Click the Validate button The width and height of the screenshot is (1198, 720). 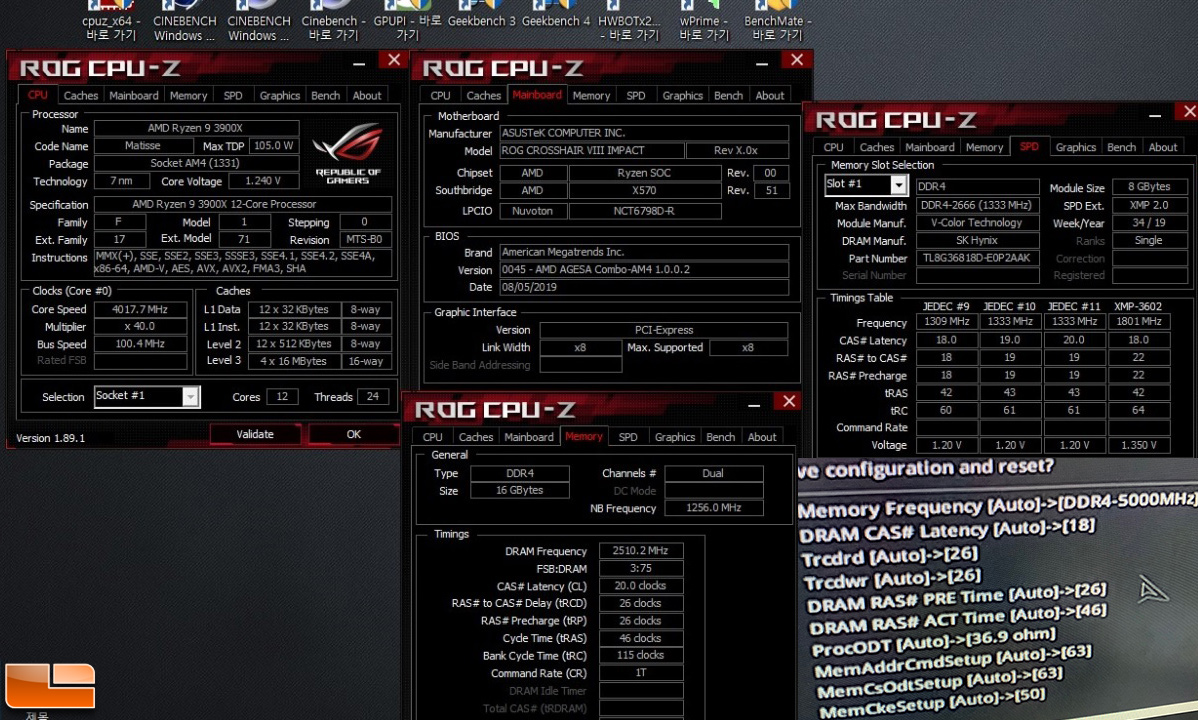click(254, 434)
